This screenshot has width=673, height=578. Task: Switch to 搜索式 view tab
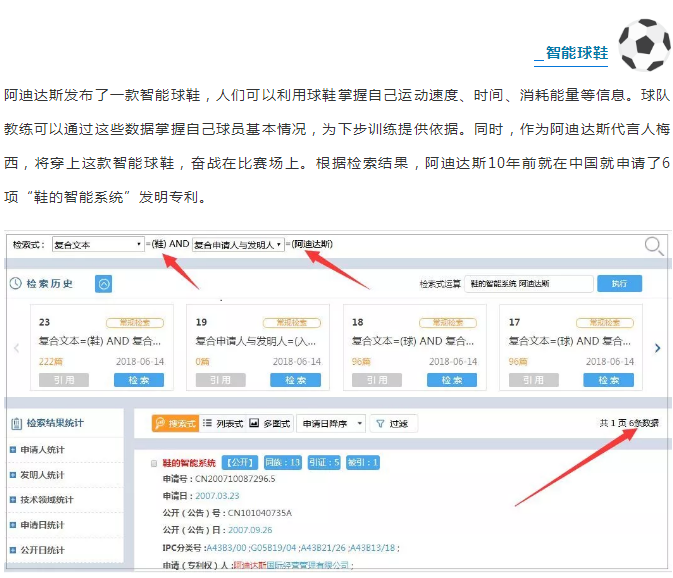click(x=175, y=424)
